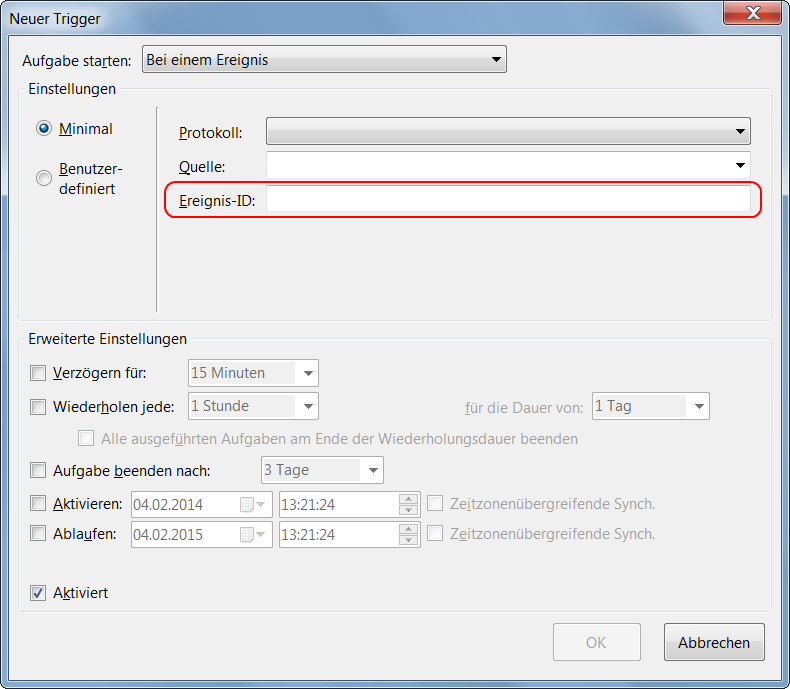Click into the Ereignis-ID text field
Viewport: 790px width, 689px height.
click(x=507, y=201)
